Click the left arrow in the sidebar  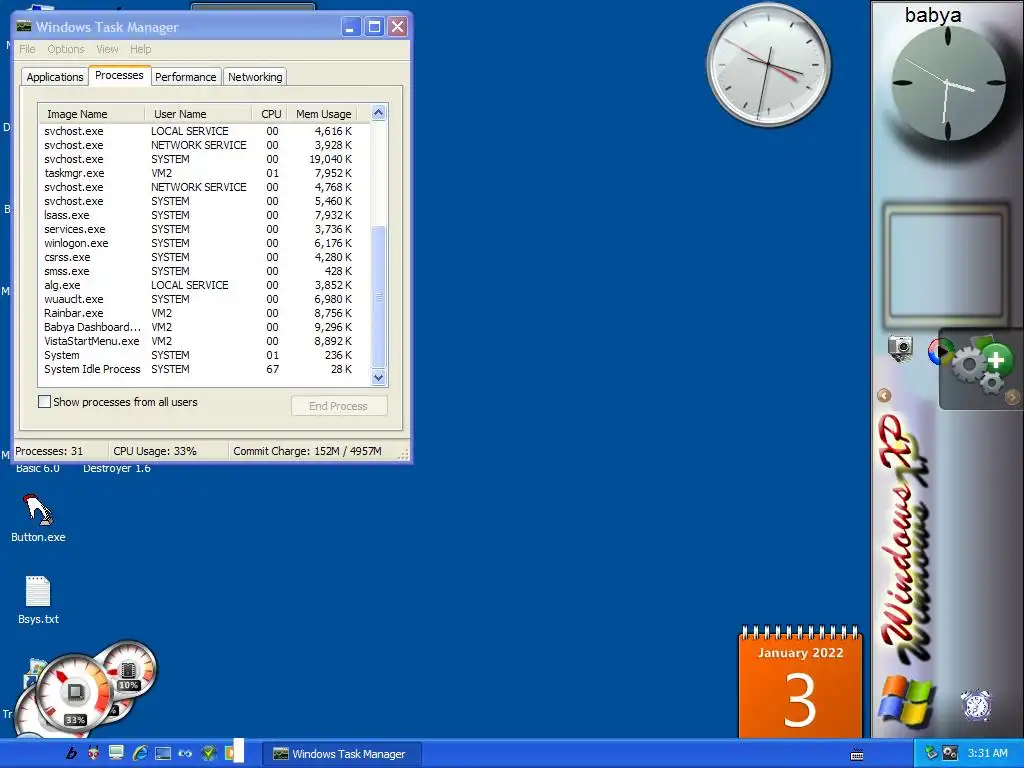884,395
